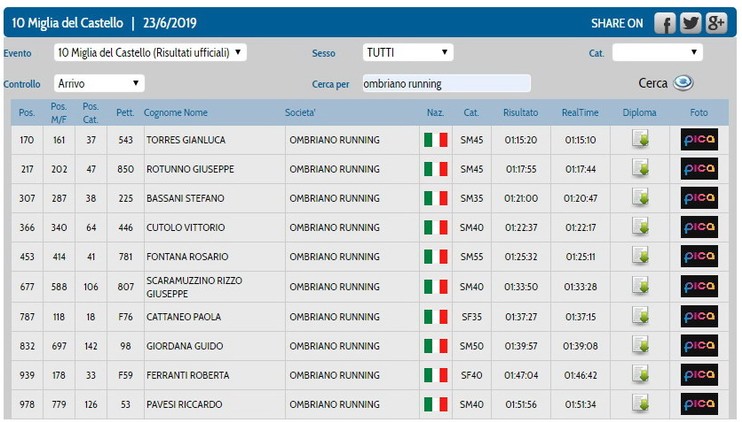Open Pica photos for Scaramuzzino Rizzo Giuseppe
Screen dimensions: 742x422
pos(699,286)
